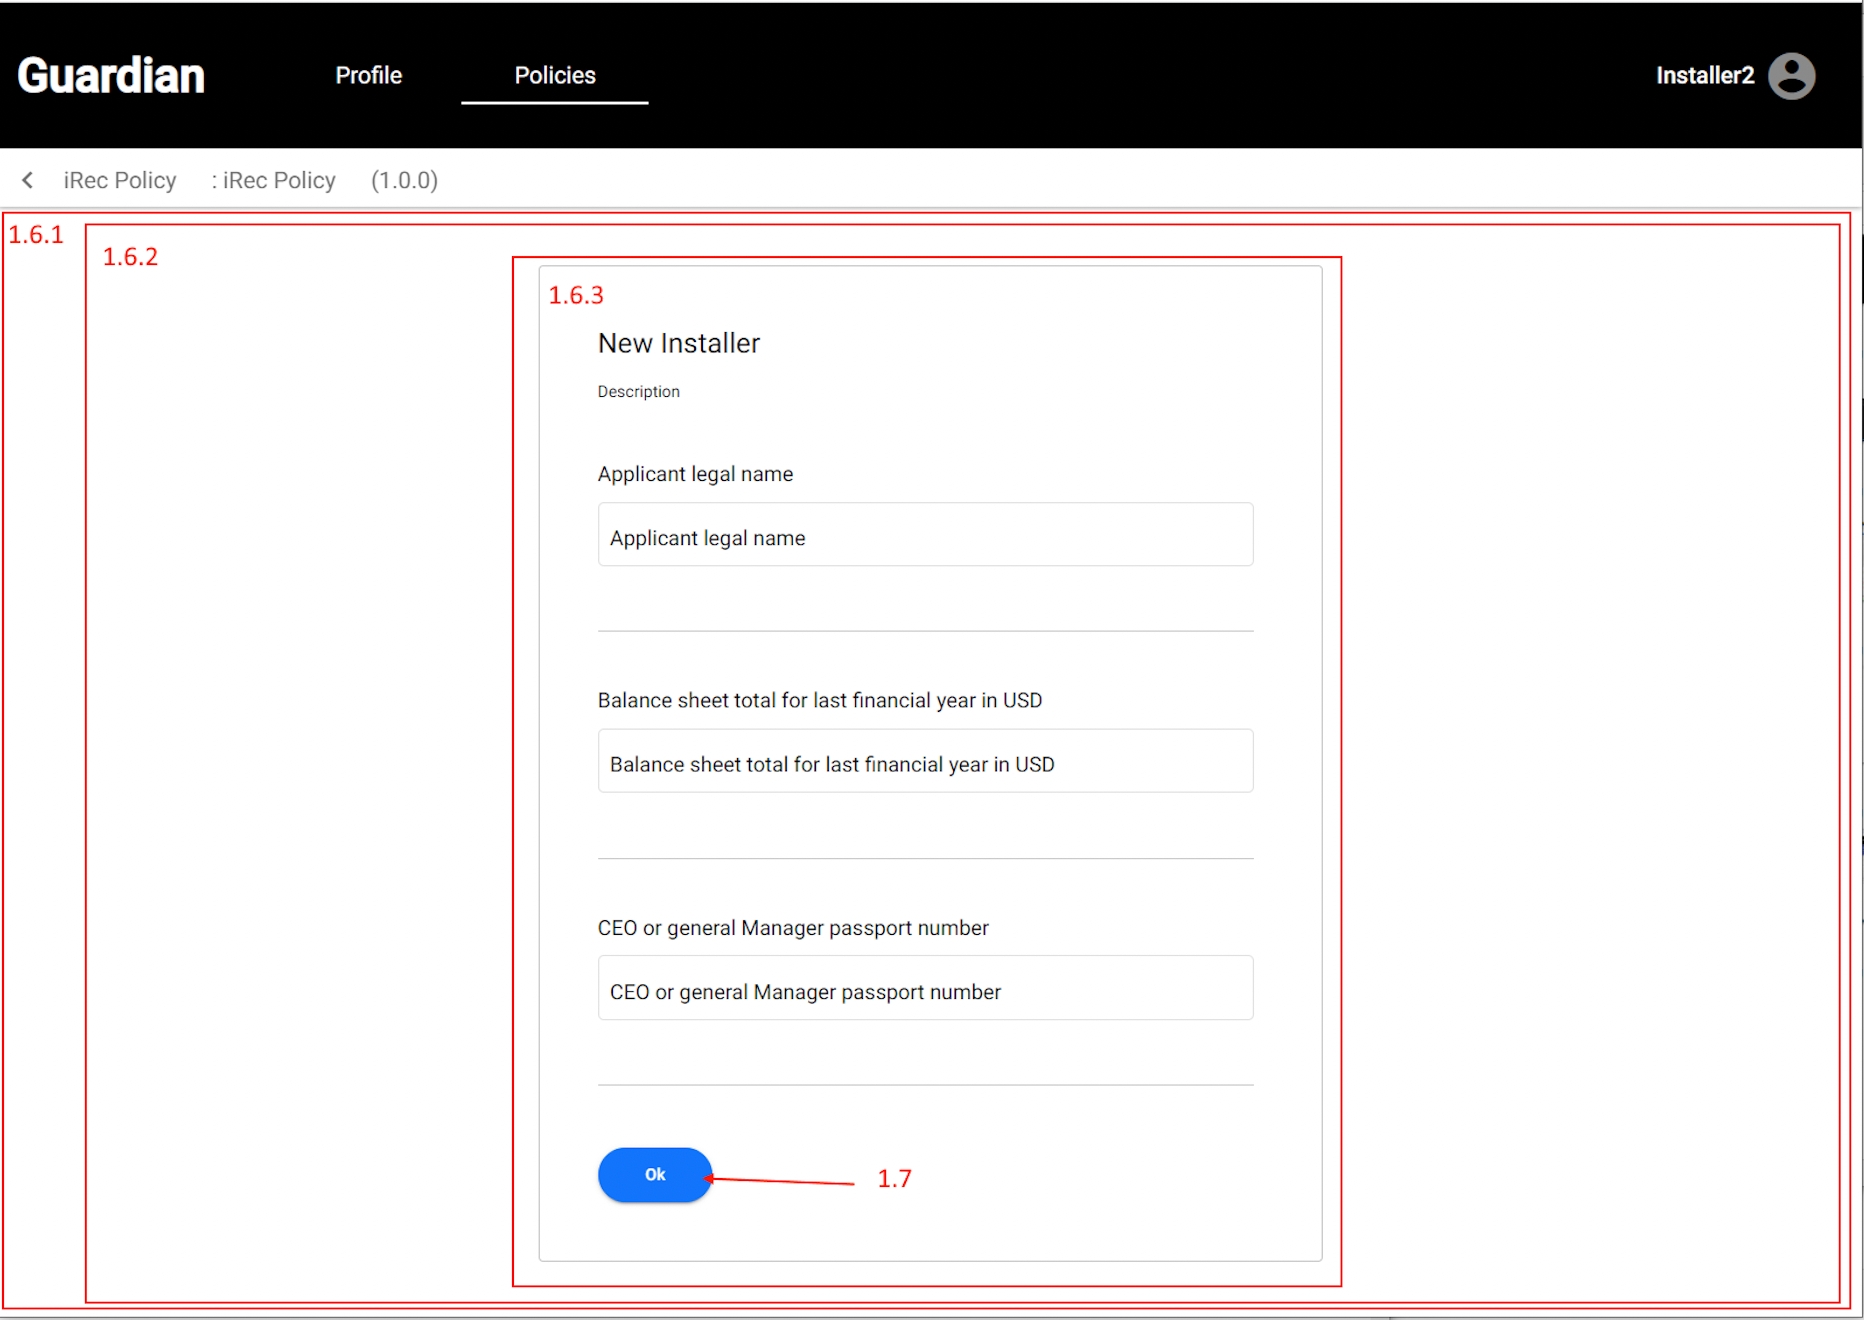Go back using the left chevron arrow
This screenshot has width=1864, height=1320.
point(28,180)
